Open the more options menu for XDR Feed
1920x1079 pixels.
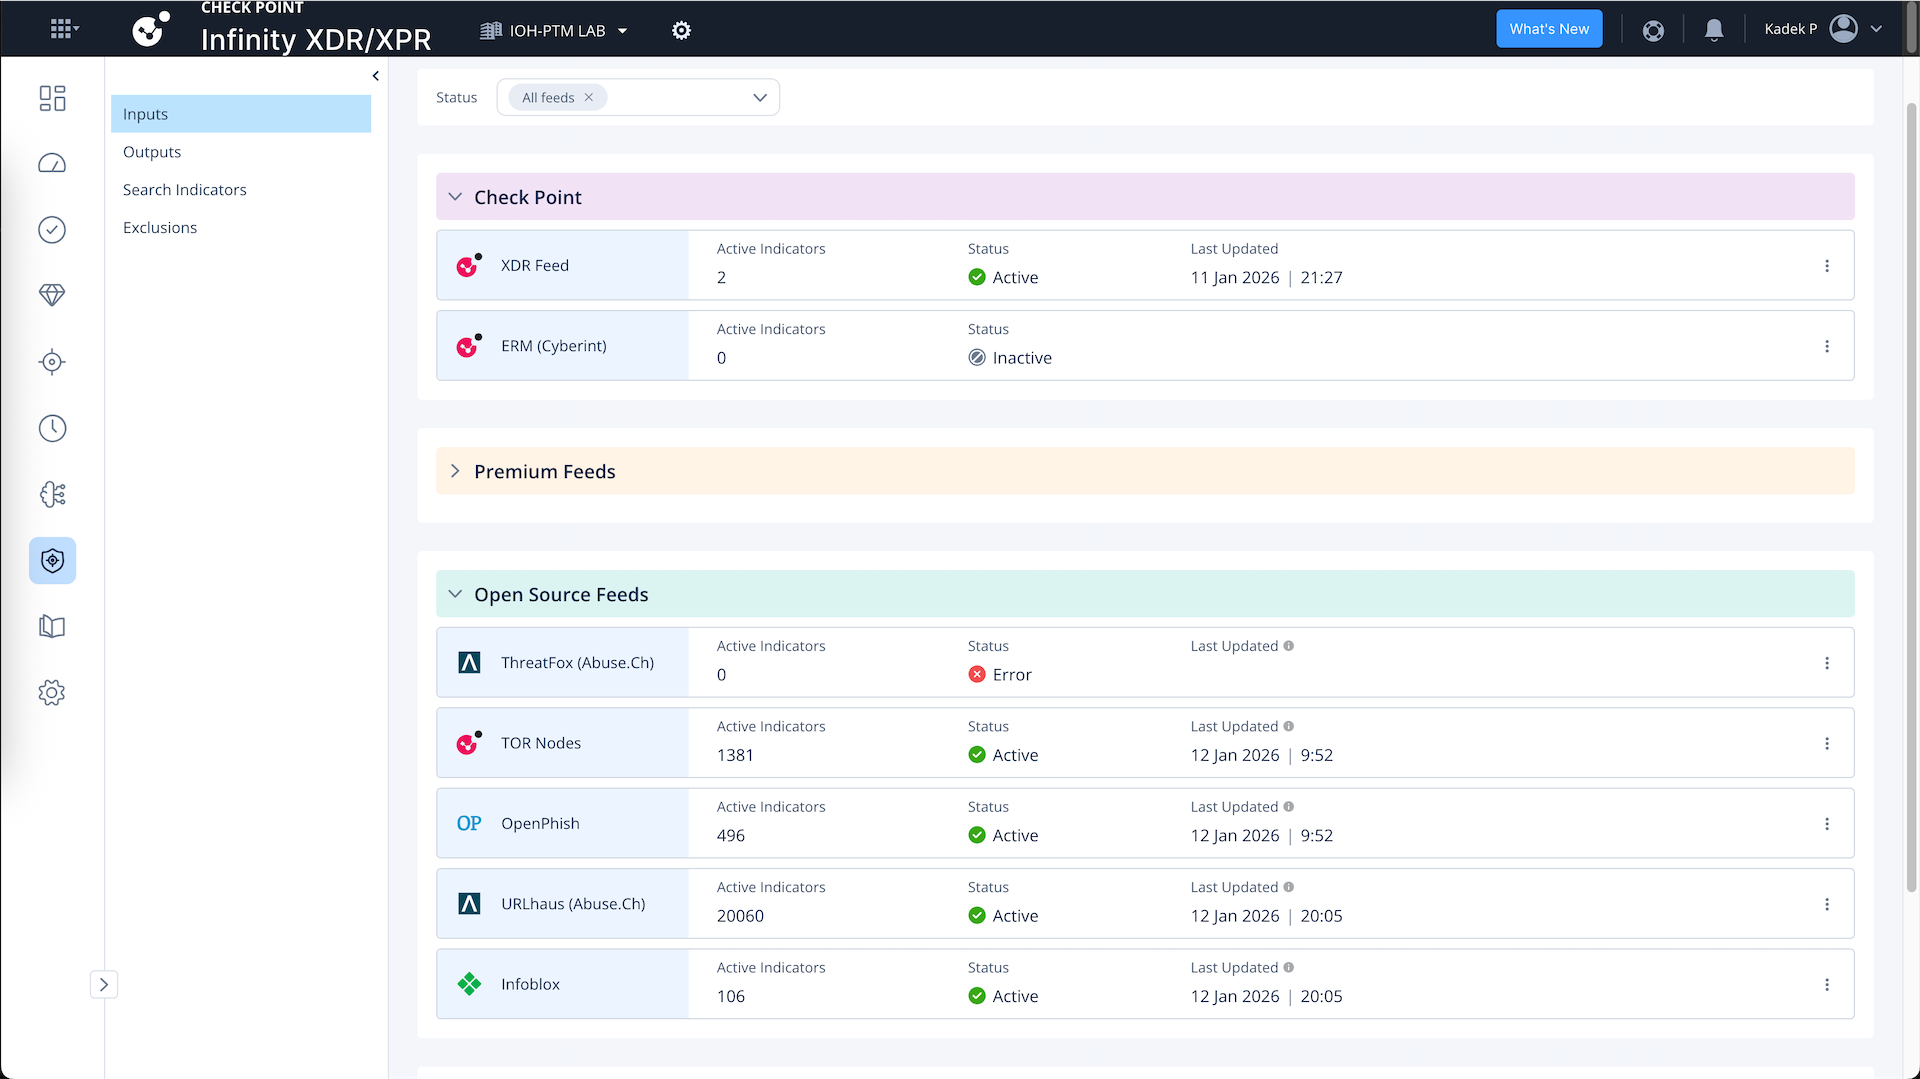pos(1826,266)
